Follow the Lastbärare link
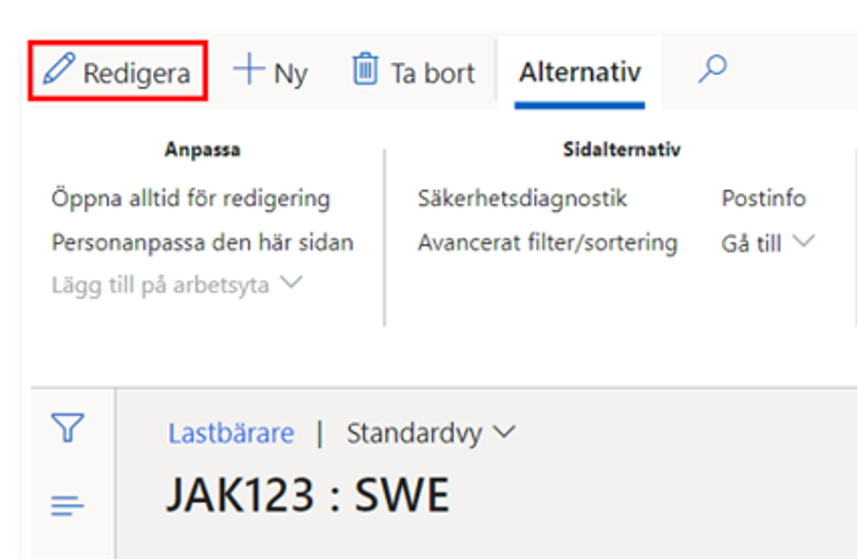858x560 pixels. (x=231, y=433)
